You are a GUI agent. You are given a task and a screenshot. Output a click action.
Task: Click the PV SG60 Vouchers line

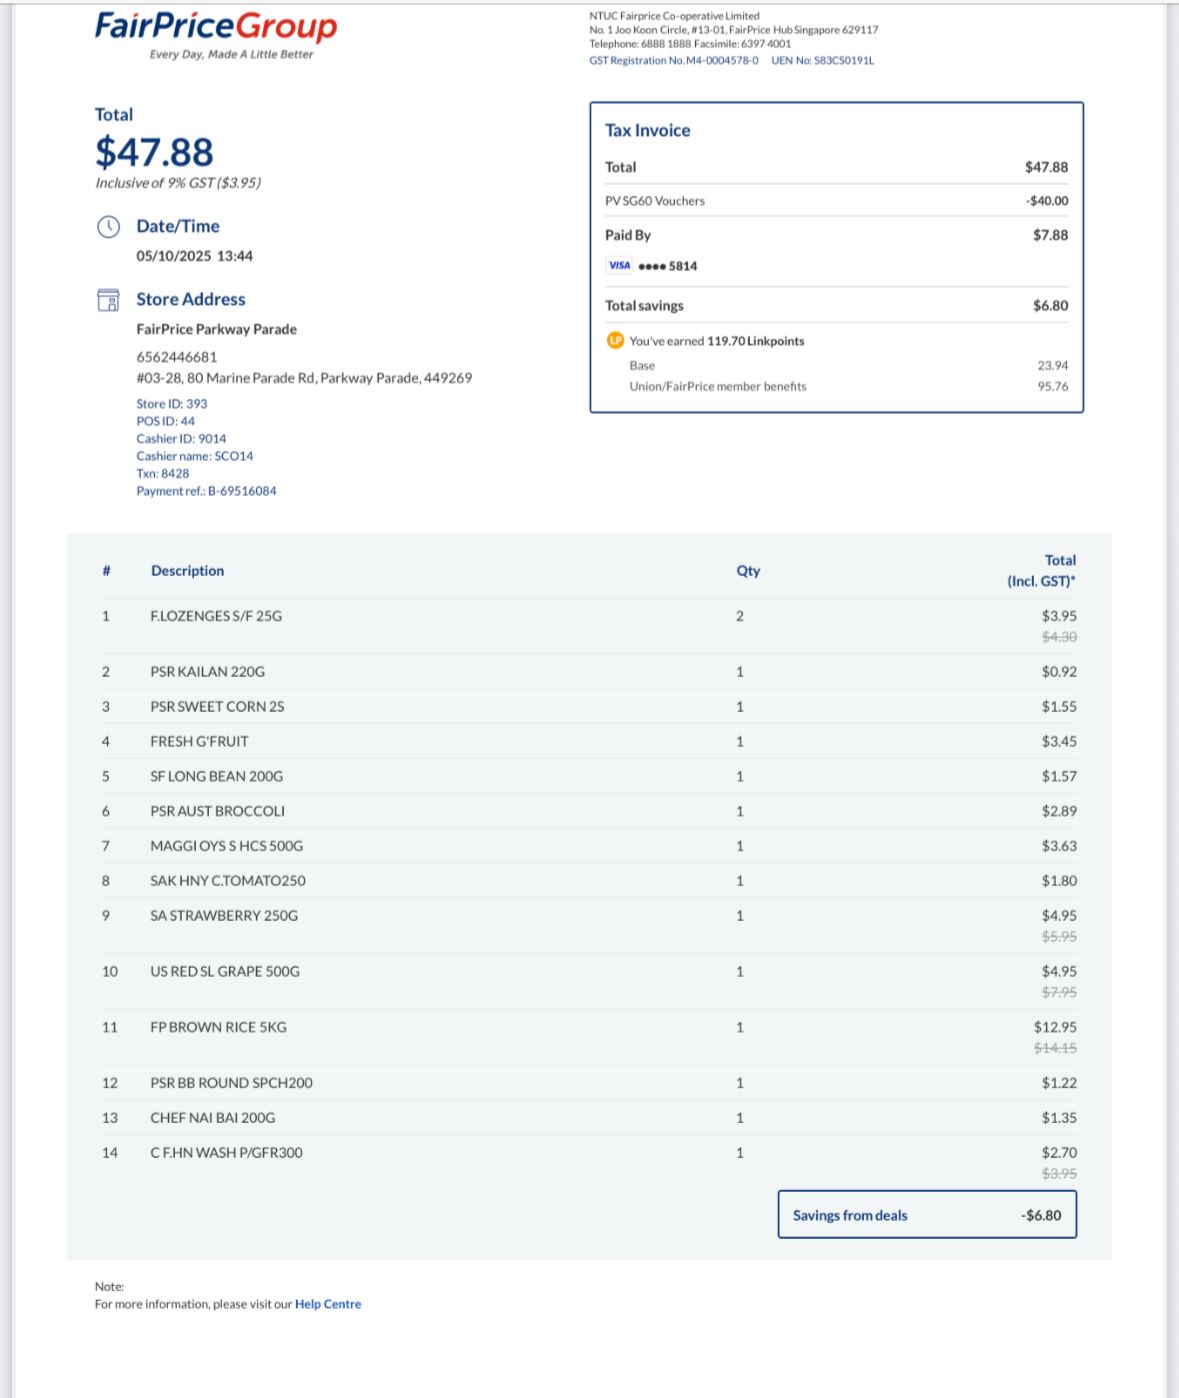click(x=836, y=201)
